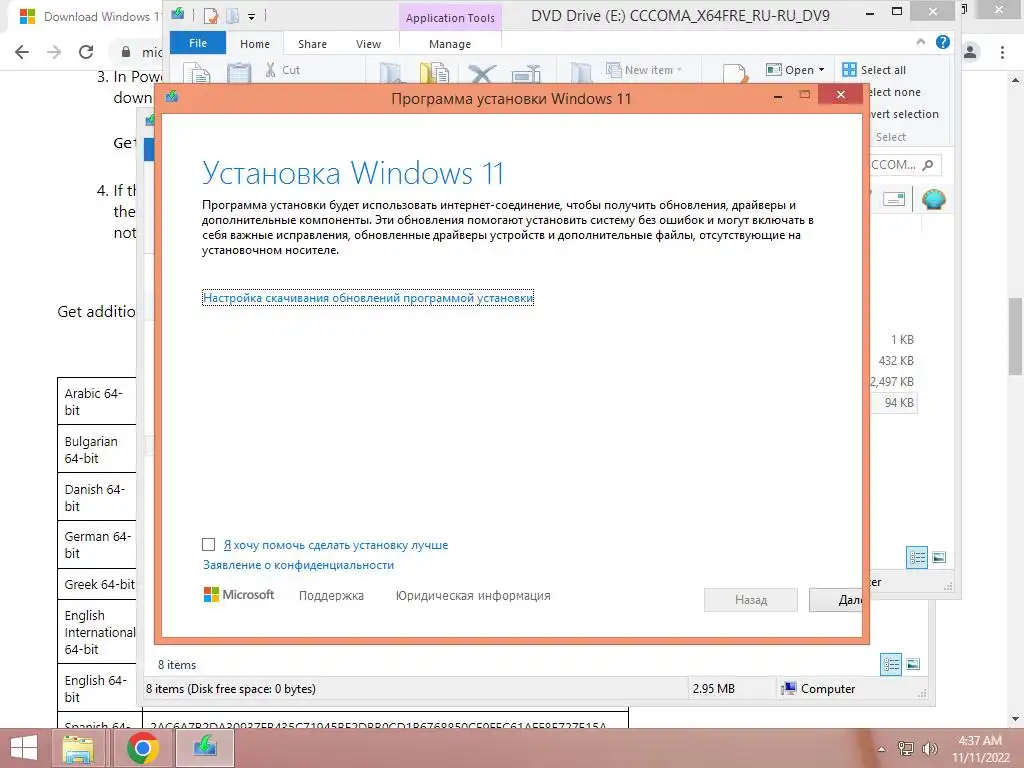Click the Cut scissors command
Viewport: 1024px width, 768px height.
[282, 70]
